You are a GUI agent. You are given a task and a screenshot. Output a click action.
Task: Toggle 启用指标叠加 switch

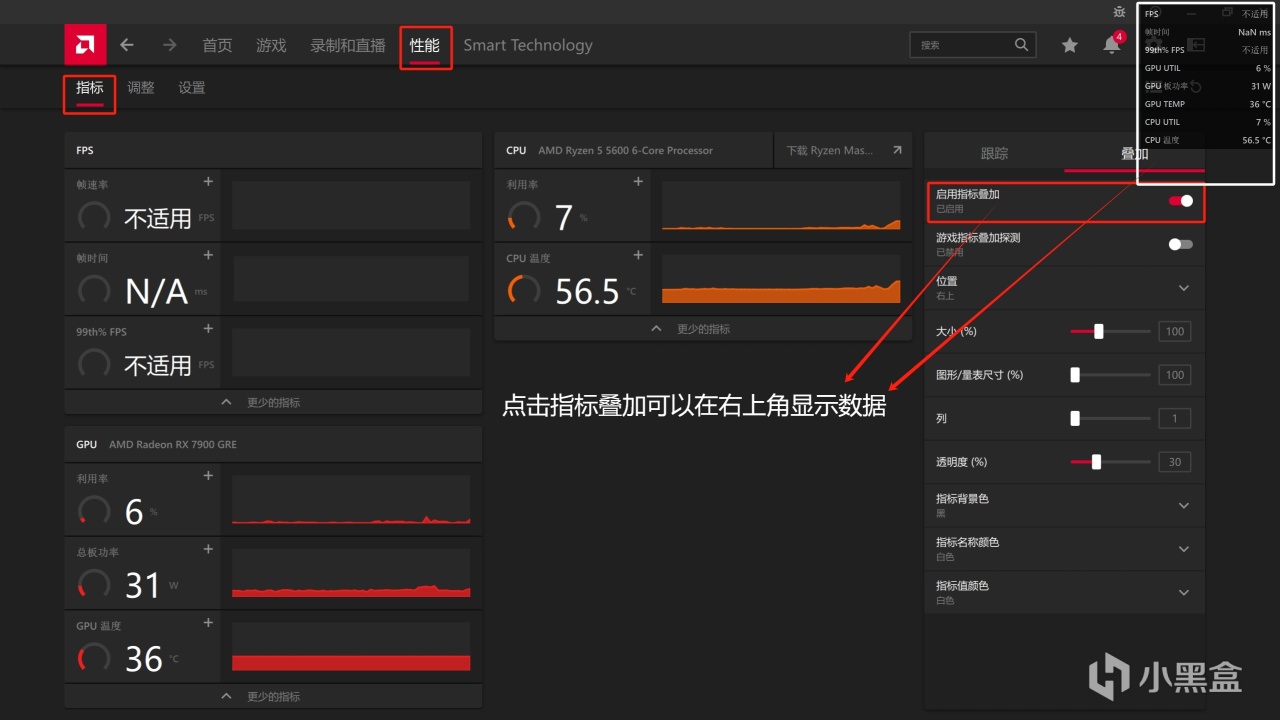coord(1181,201)
